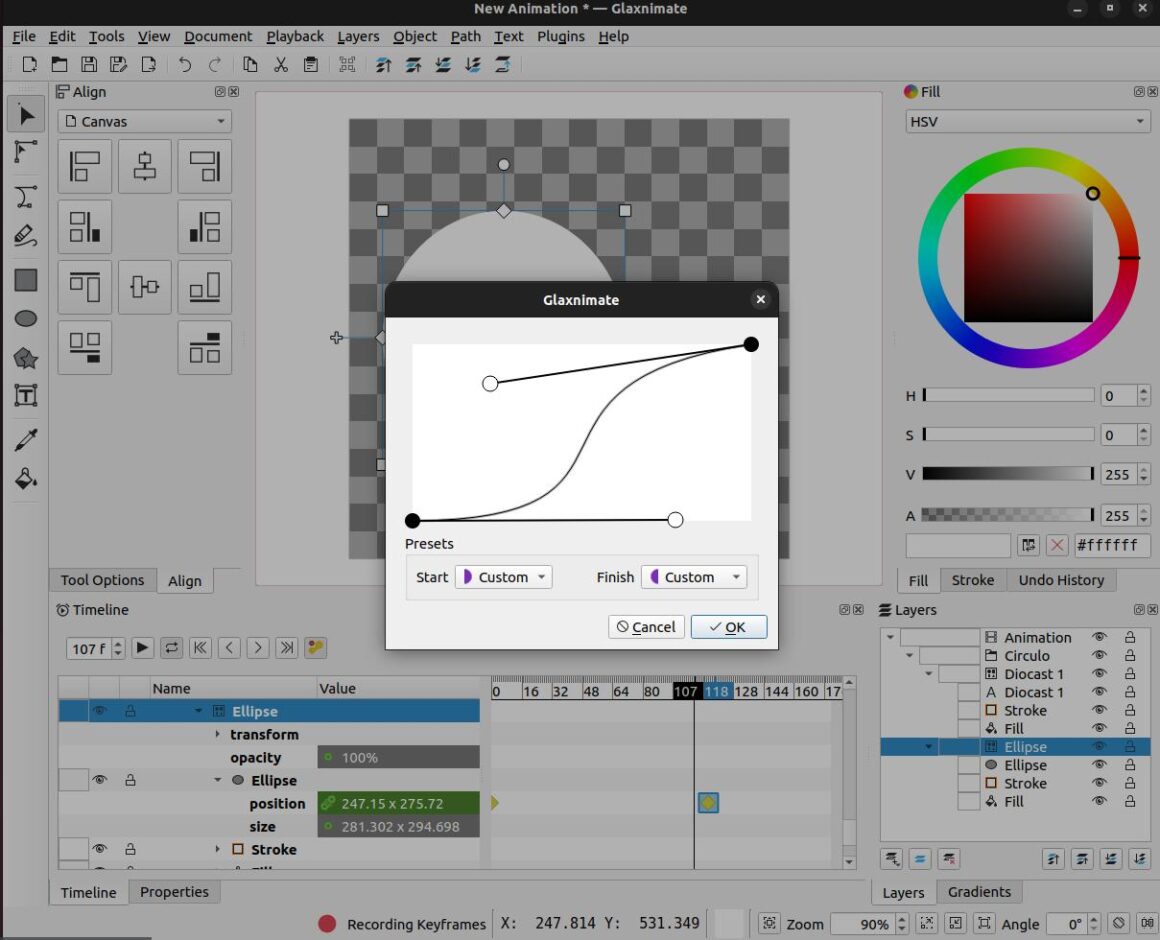Expand the transform property row
Screen dimensions: 1160x940
pyautogui.click(x=218, y=734)
